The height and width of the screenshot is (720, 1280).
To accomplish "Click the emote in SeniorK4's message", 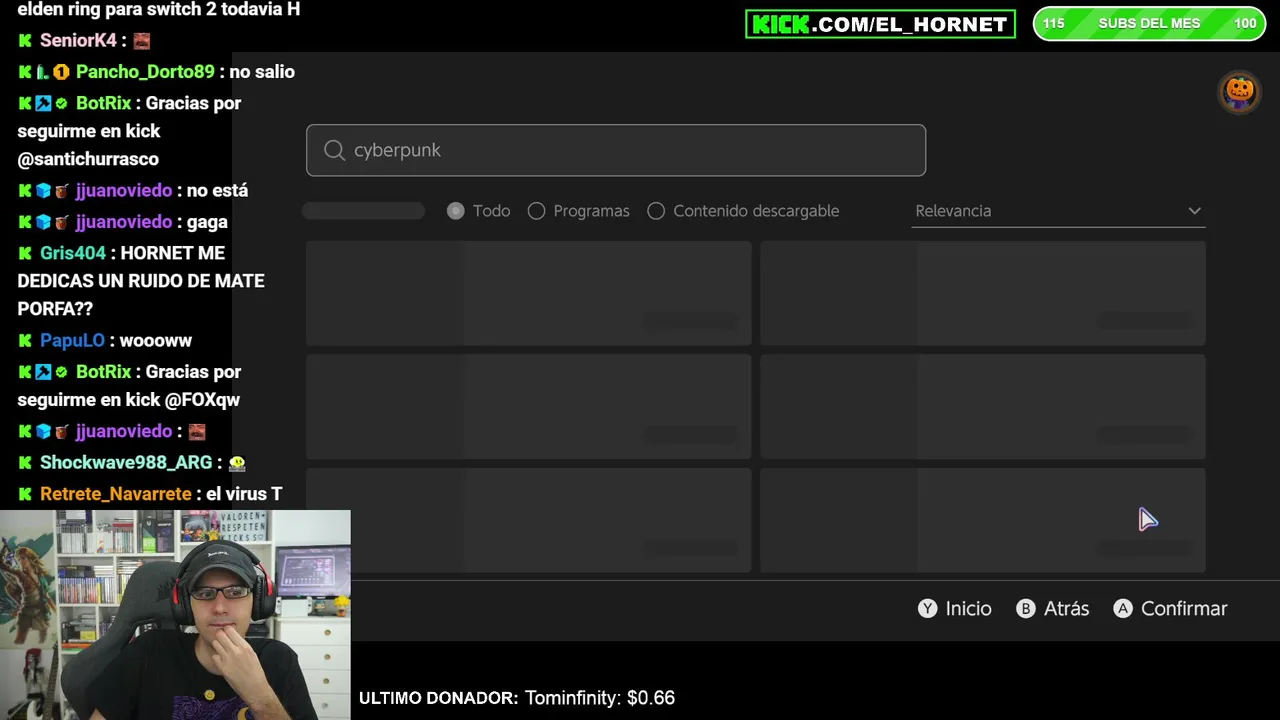I will coord(141,41).
